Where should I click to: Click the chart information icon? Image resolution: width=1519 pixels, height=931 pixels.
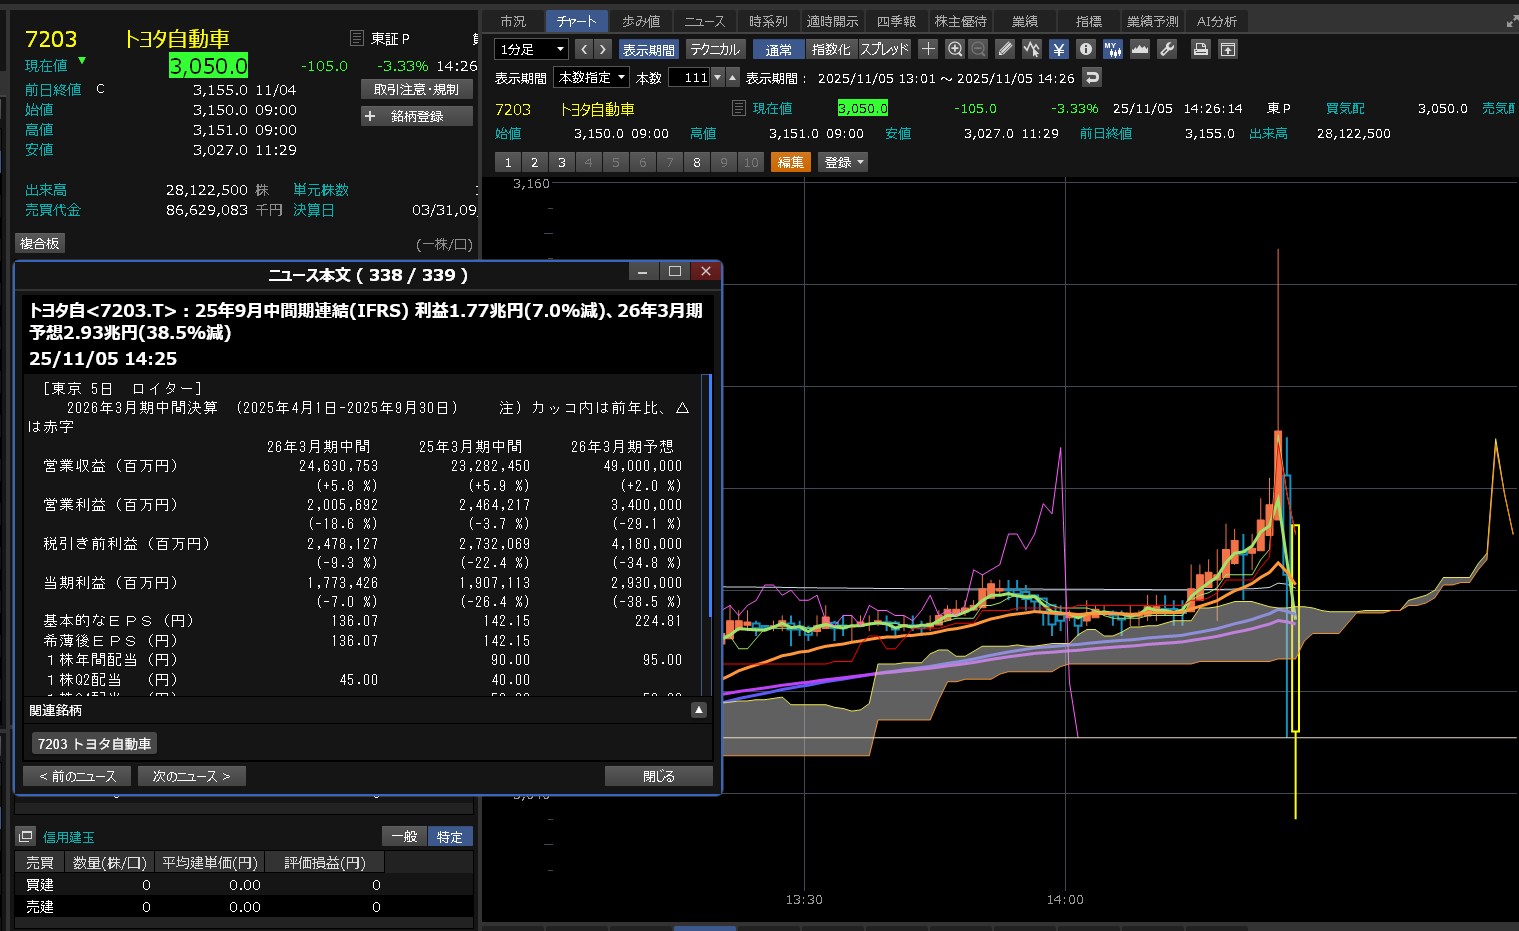[x=1086, y=49]
